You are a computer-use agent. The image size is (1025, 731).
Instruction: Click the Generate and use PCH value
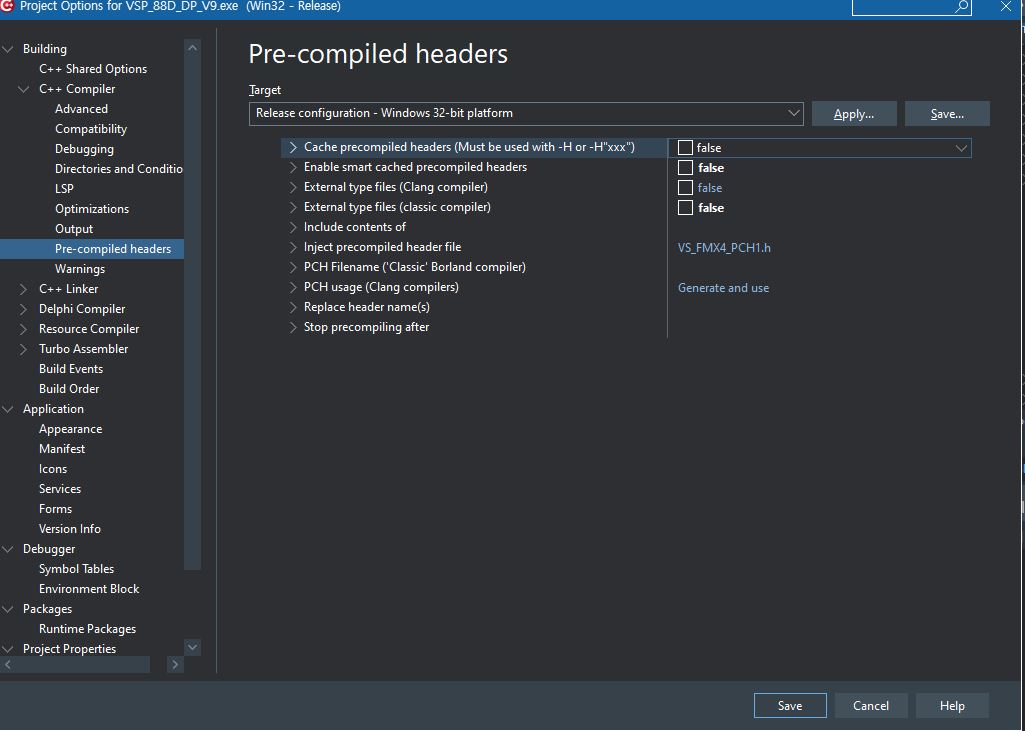[723, 288]
